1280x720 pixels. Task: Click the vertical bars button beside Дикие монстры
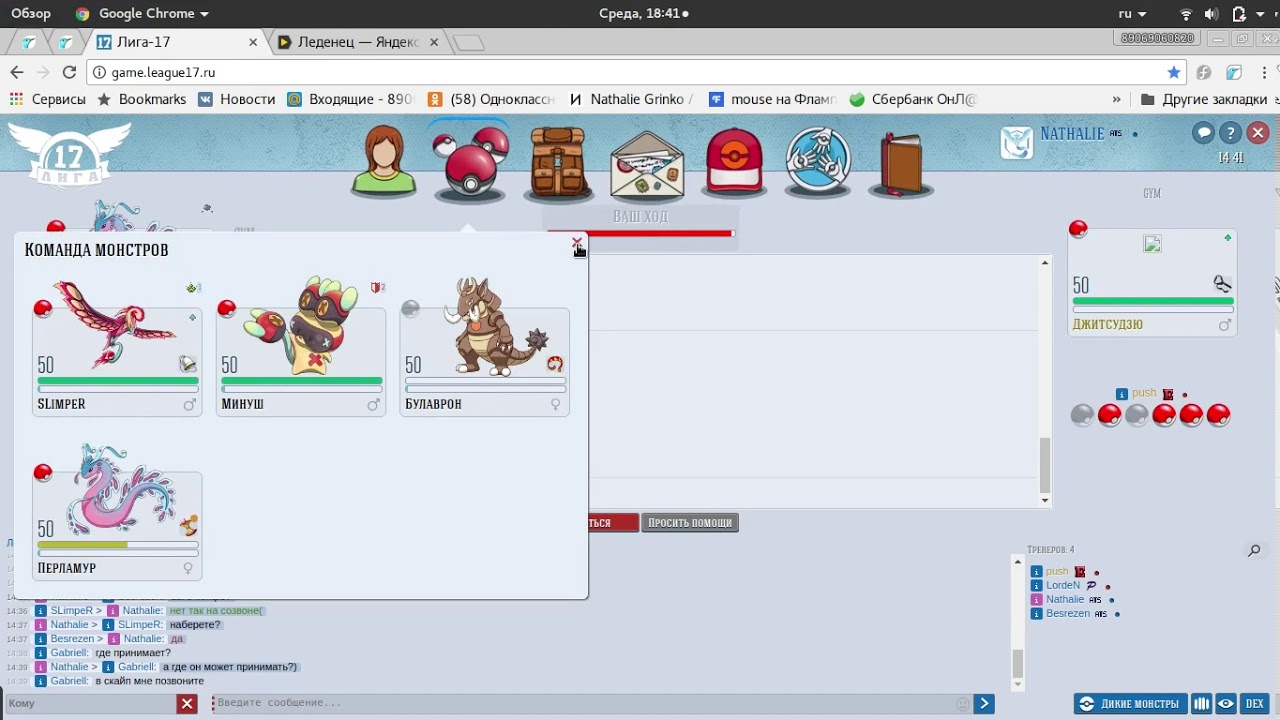point(1202,704)
